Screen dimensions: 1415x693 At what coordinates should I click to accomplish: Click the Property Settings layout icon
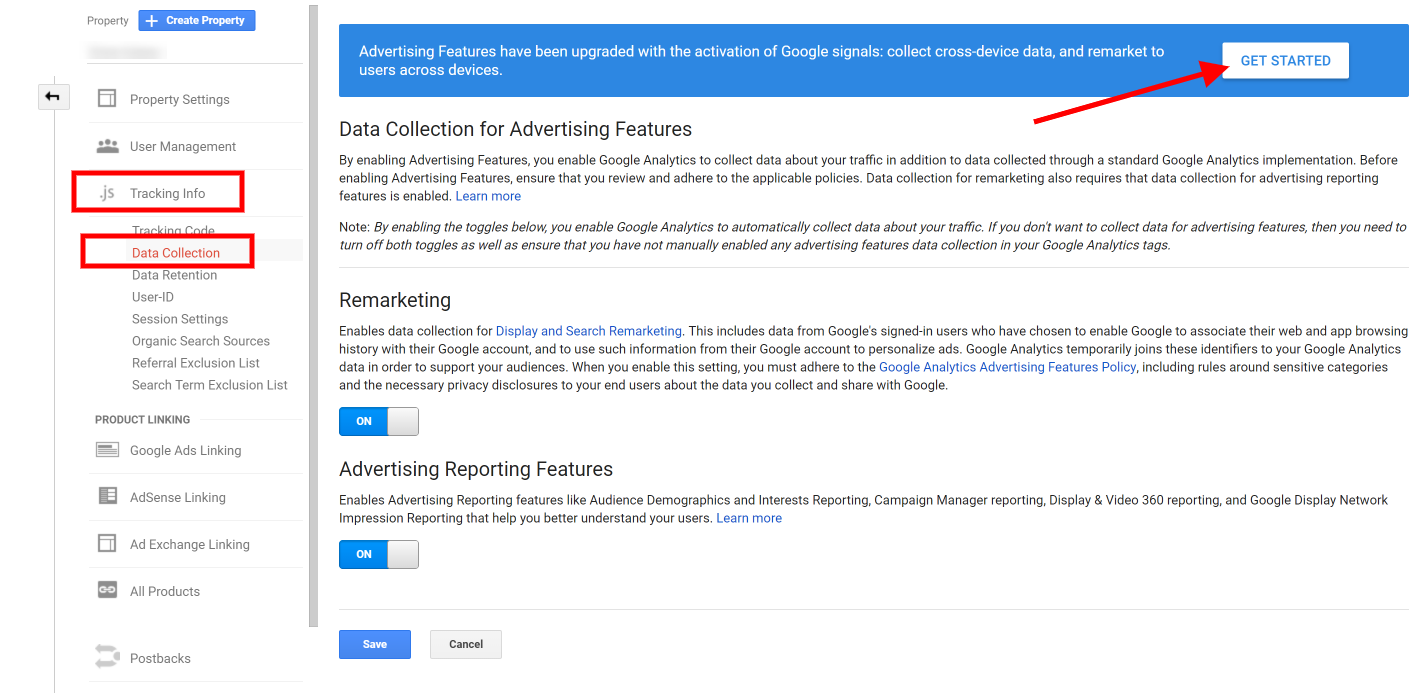pyautogui.click(x=107, y=98)
